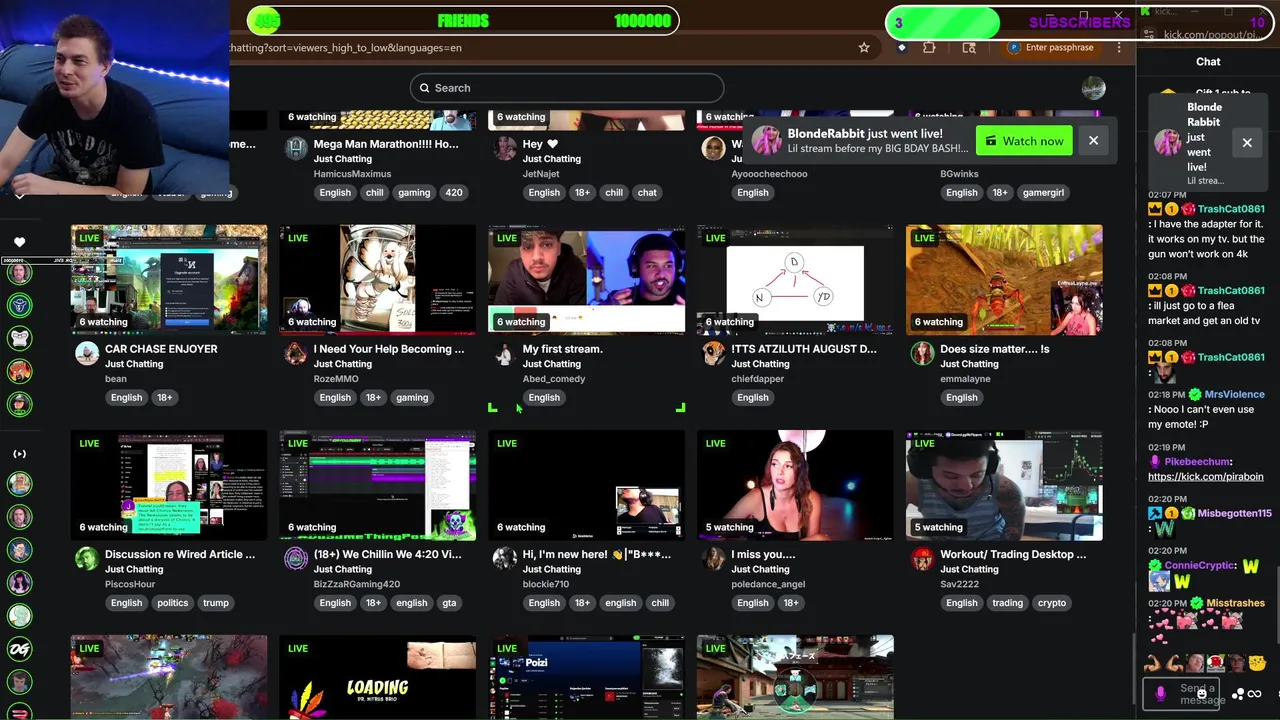Click the infinity icon beside the chat input

coord(1254,694)
